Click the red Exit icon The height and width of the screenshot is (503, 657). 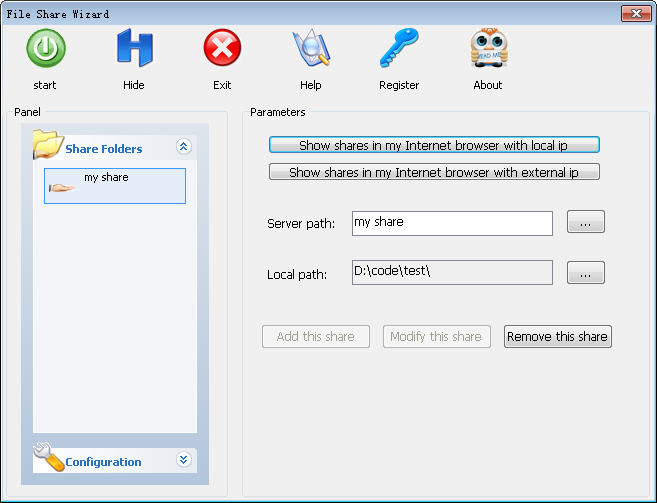tap(222, 48)
